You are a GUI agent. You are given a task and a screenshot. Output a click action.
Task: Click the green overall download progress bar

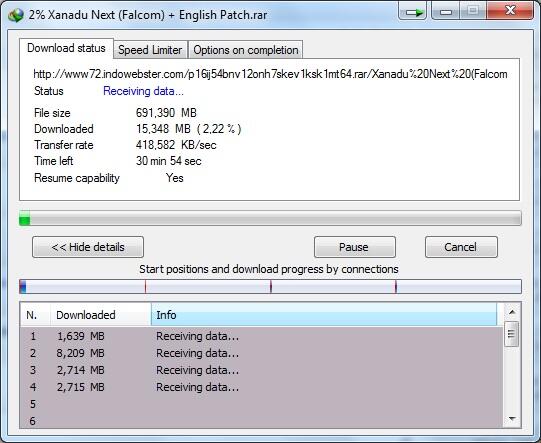[270, 219]
